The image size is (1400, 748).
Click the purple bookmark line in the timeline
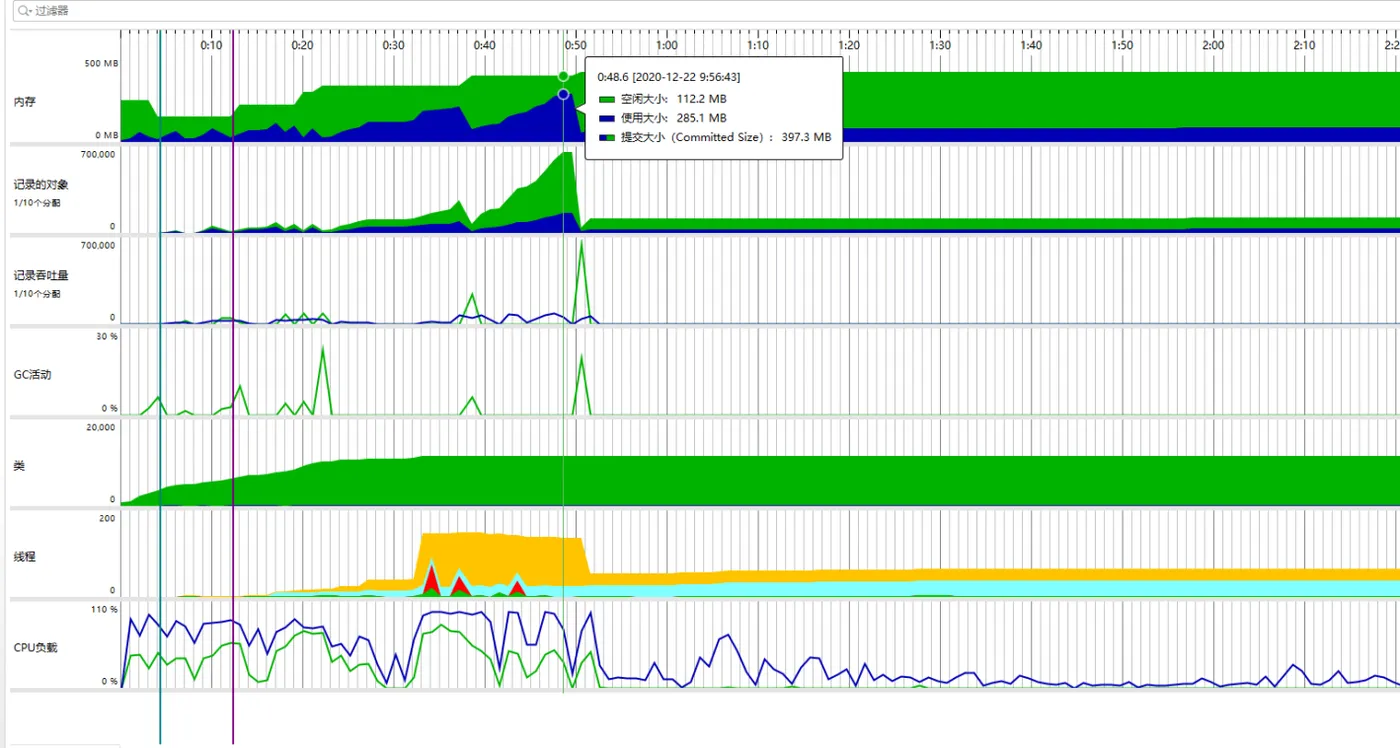pyautogui.click(x=233, y=387)
